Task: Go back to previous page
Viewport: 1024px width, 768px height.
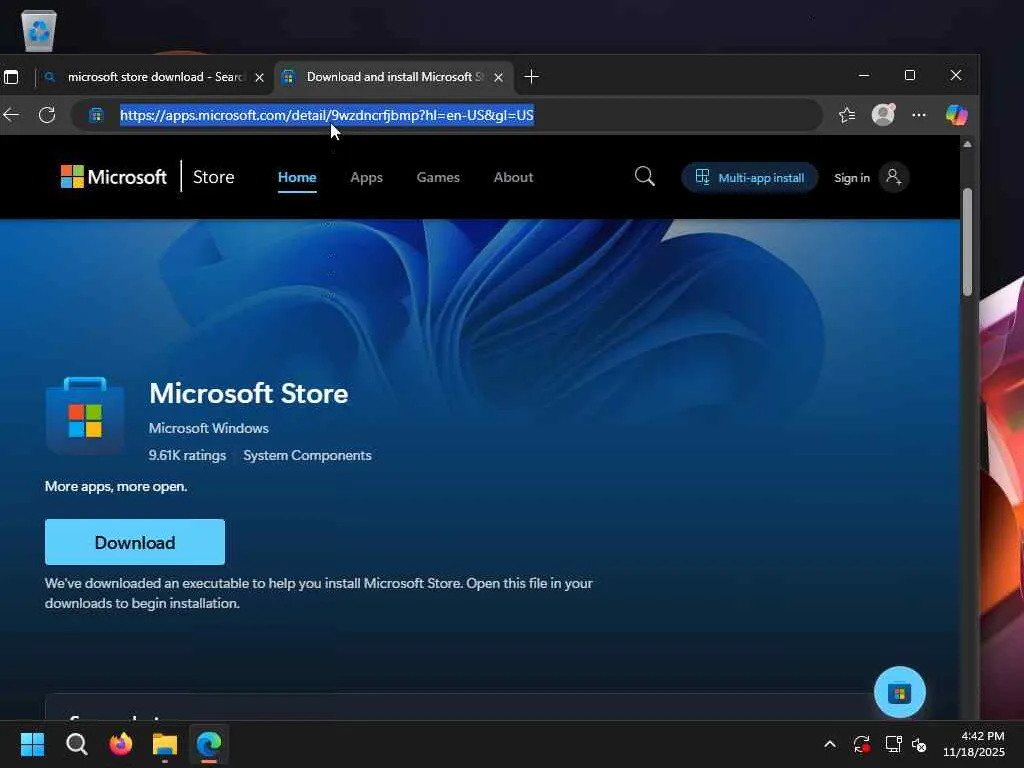Action: pos(11,116)
